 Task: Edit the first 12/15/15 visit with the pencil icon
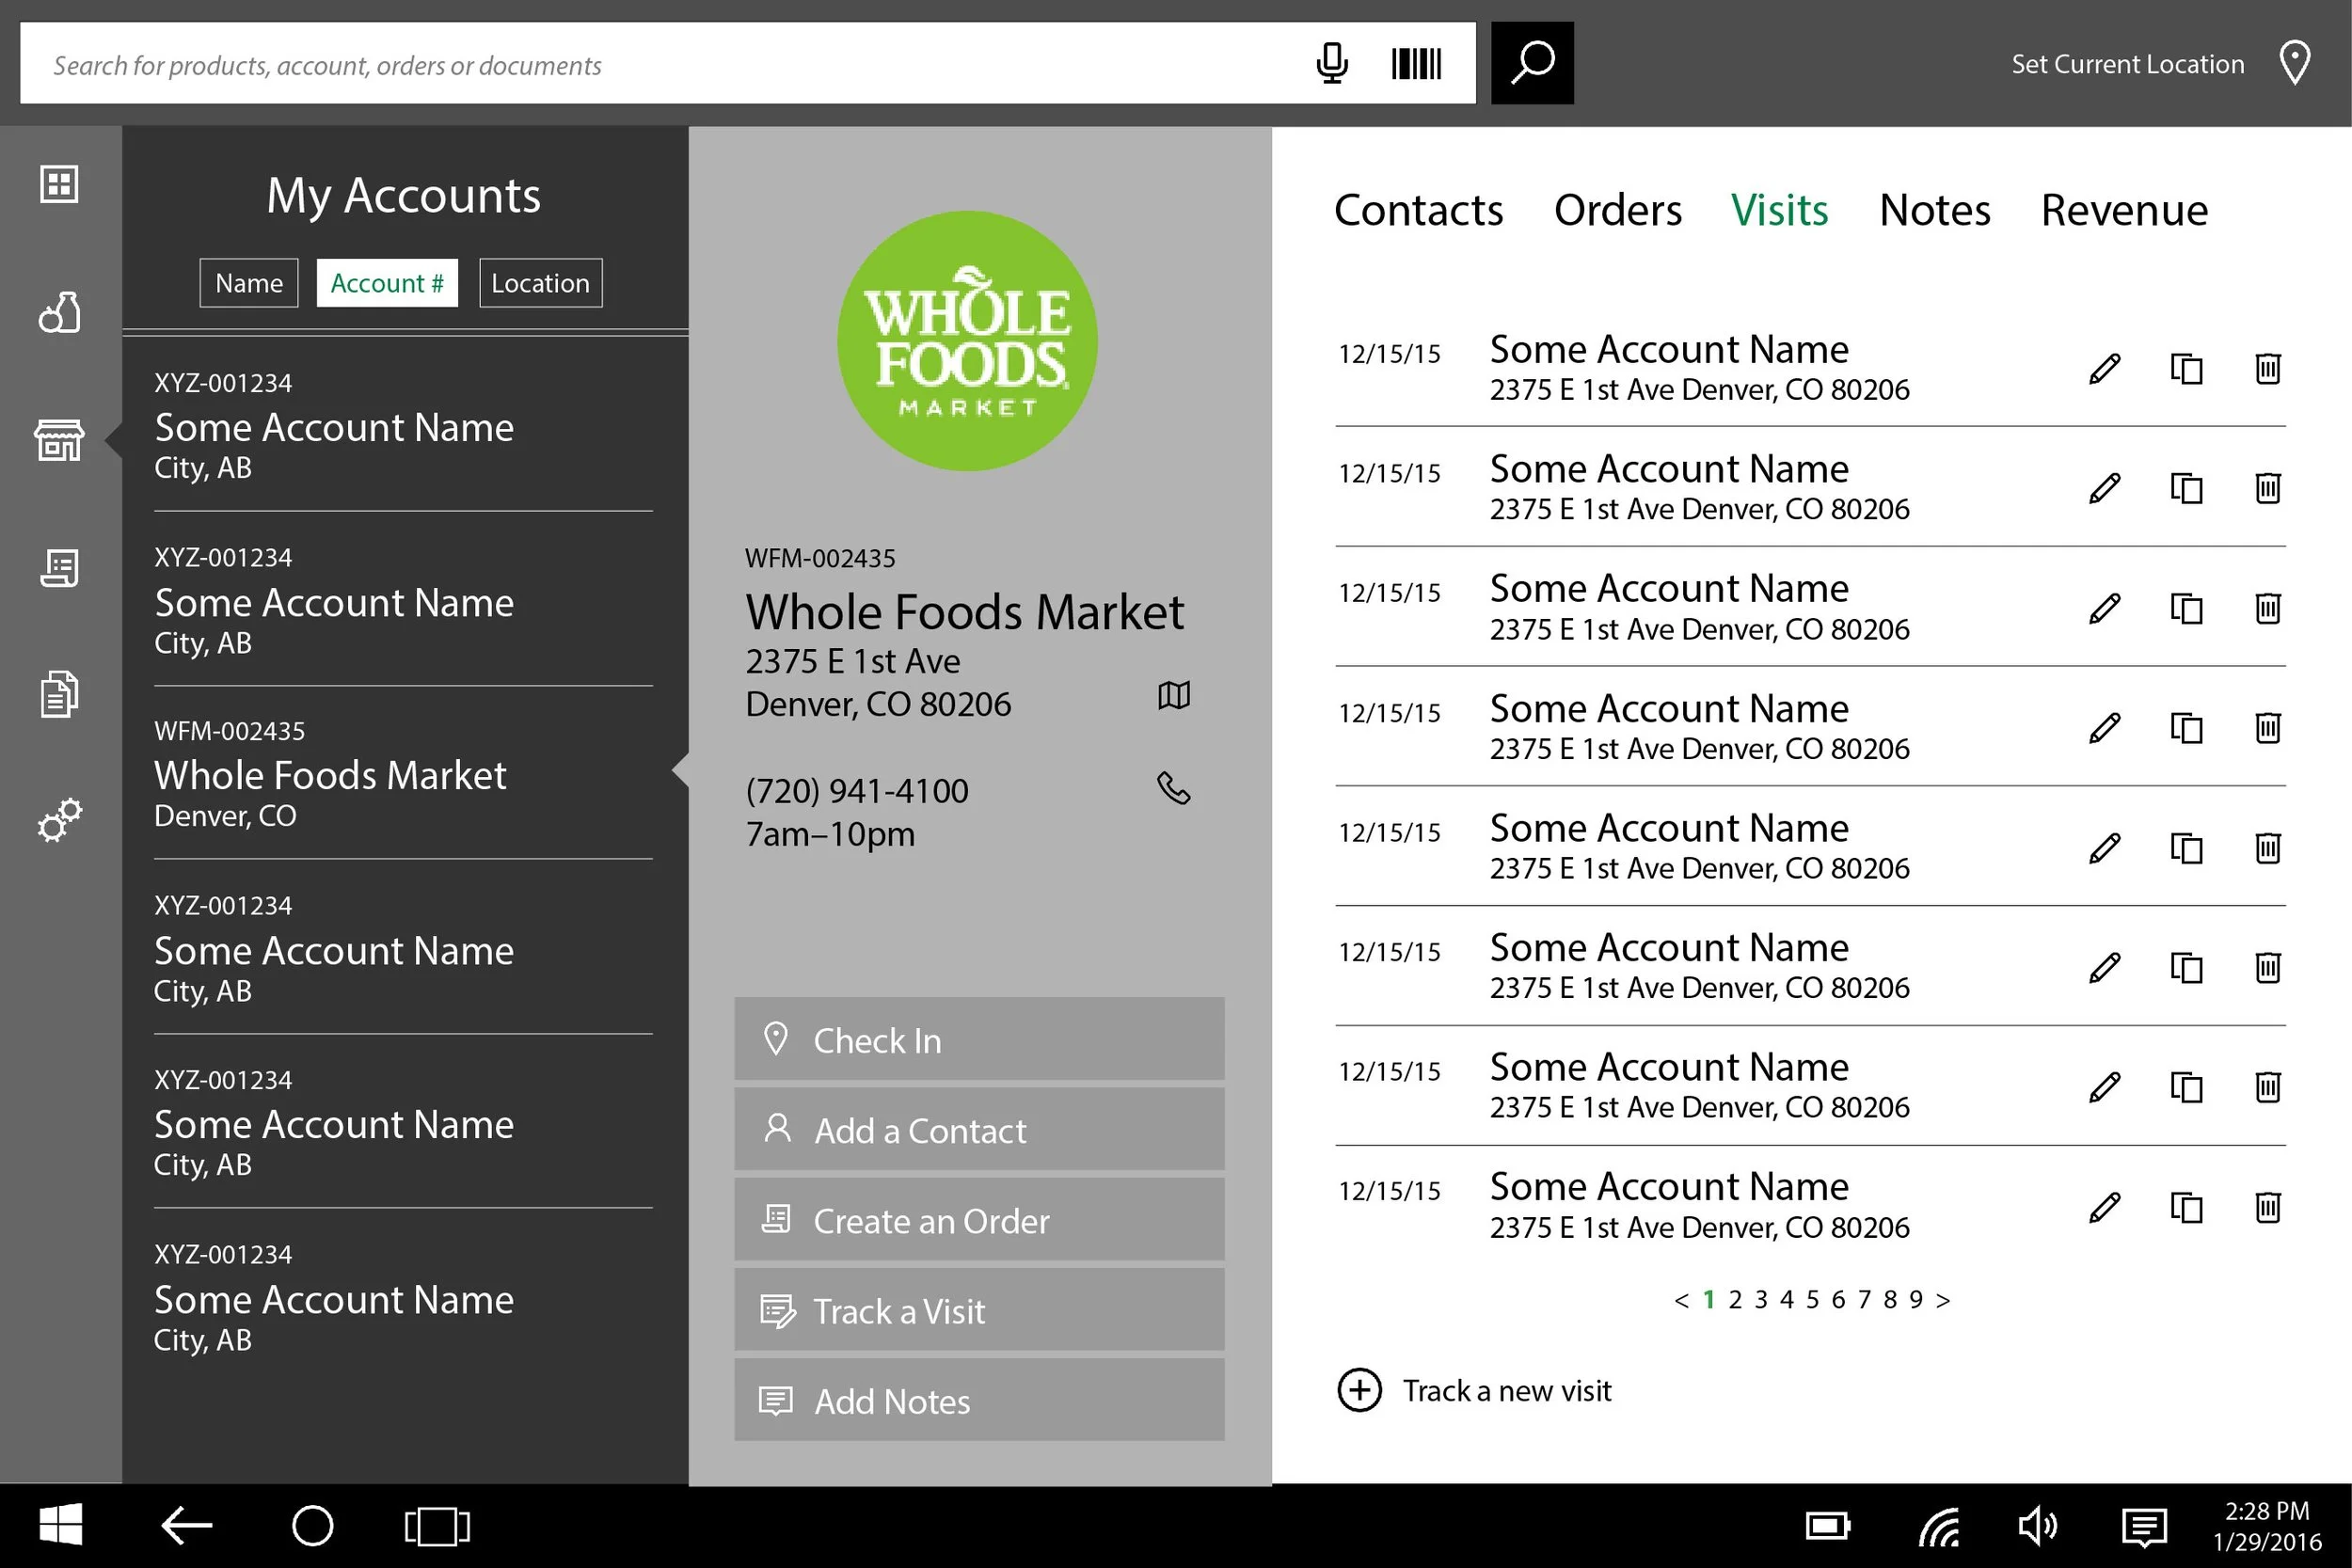(2104, 368)
